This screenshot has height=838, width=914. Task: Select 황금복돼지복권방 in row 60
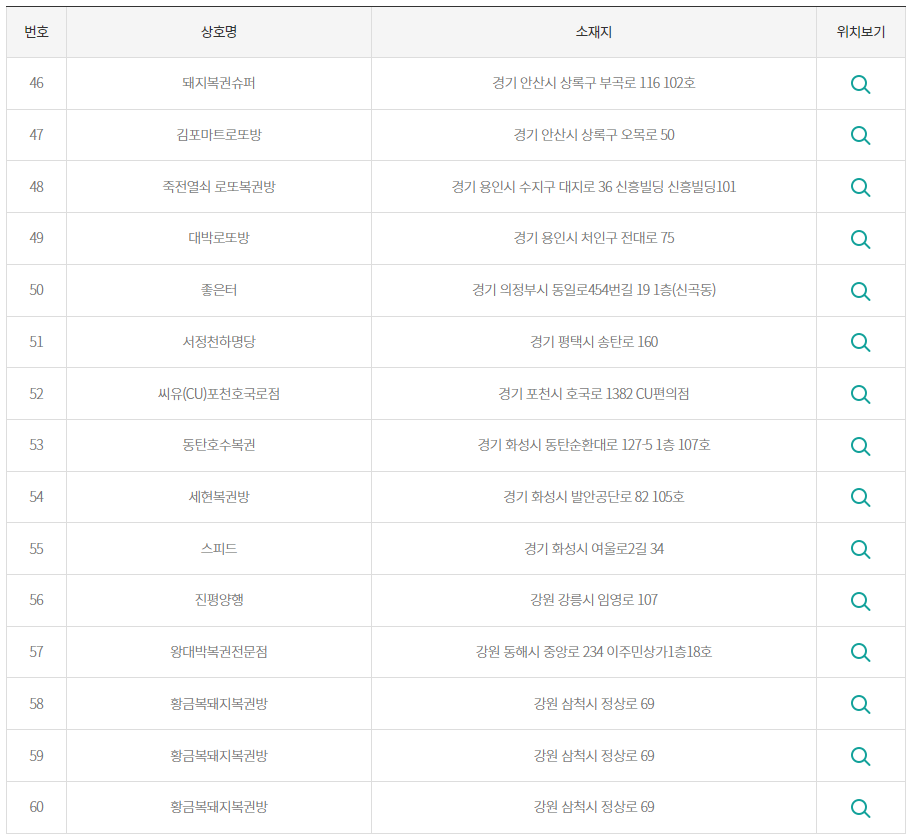coord(219,807)
